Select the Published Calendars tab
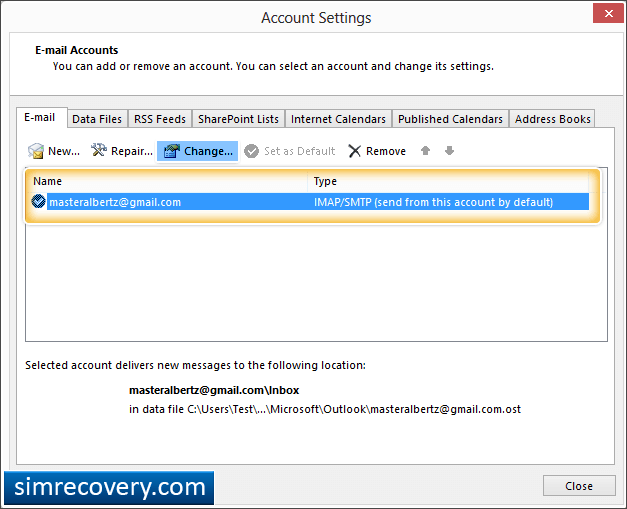 [x=450, y=119]
